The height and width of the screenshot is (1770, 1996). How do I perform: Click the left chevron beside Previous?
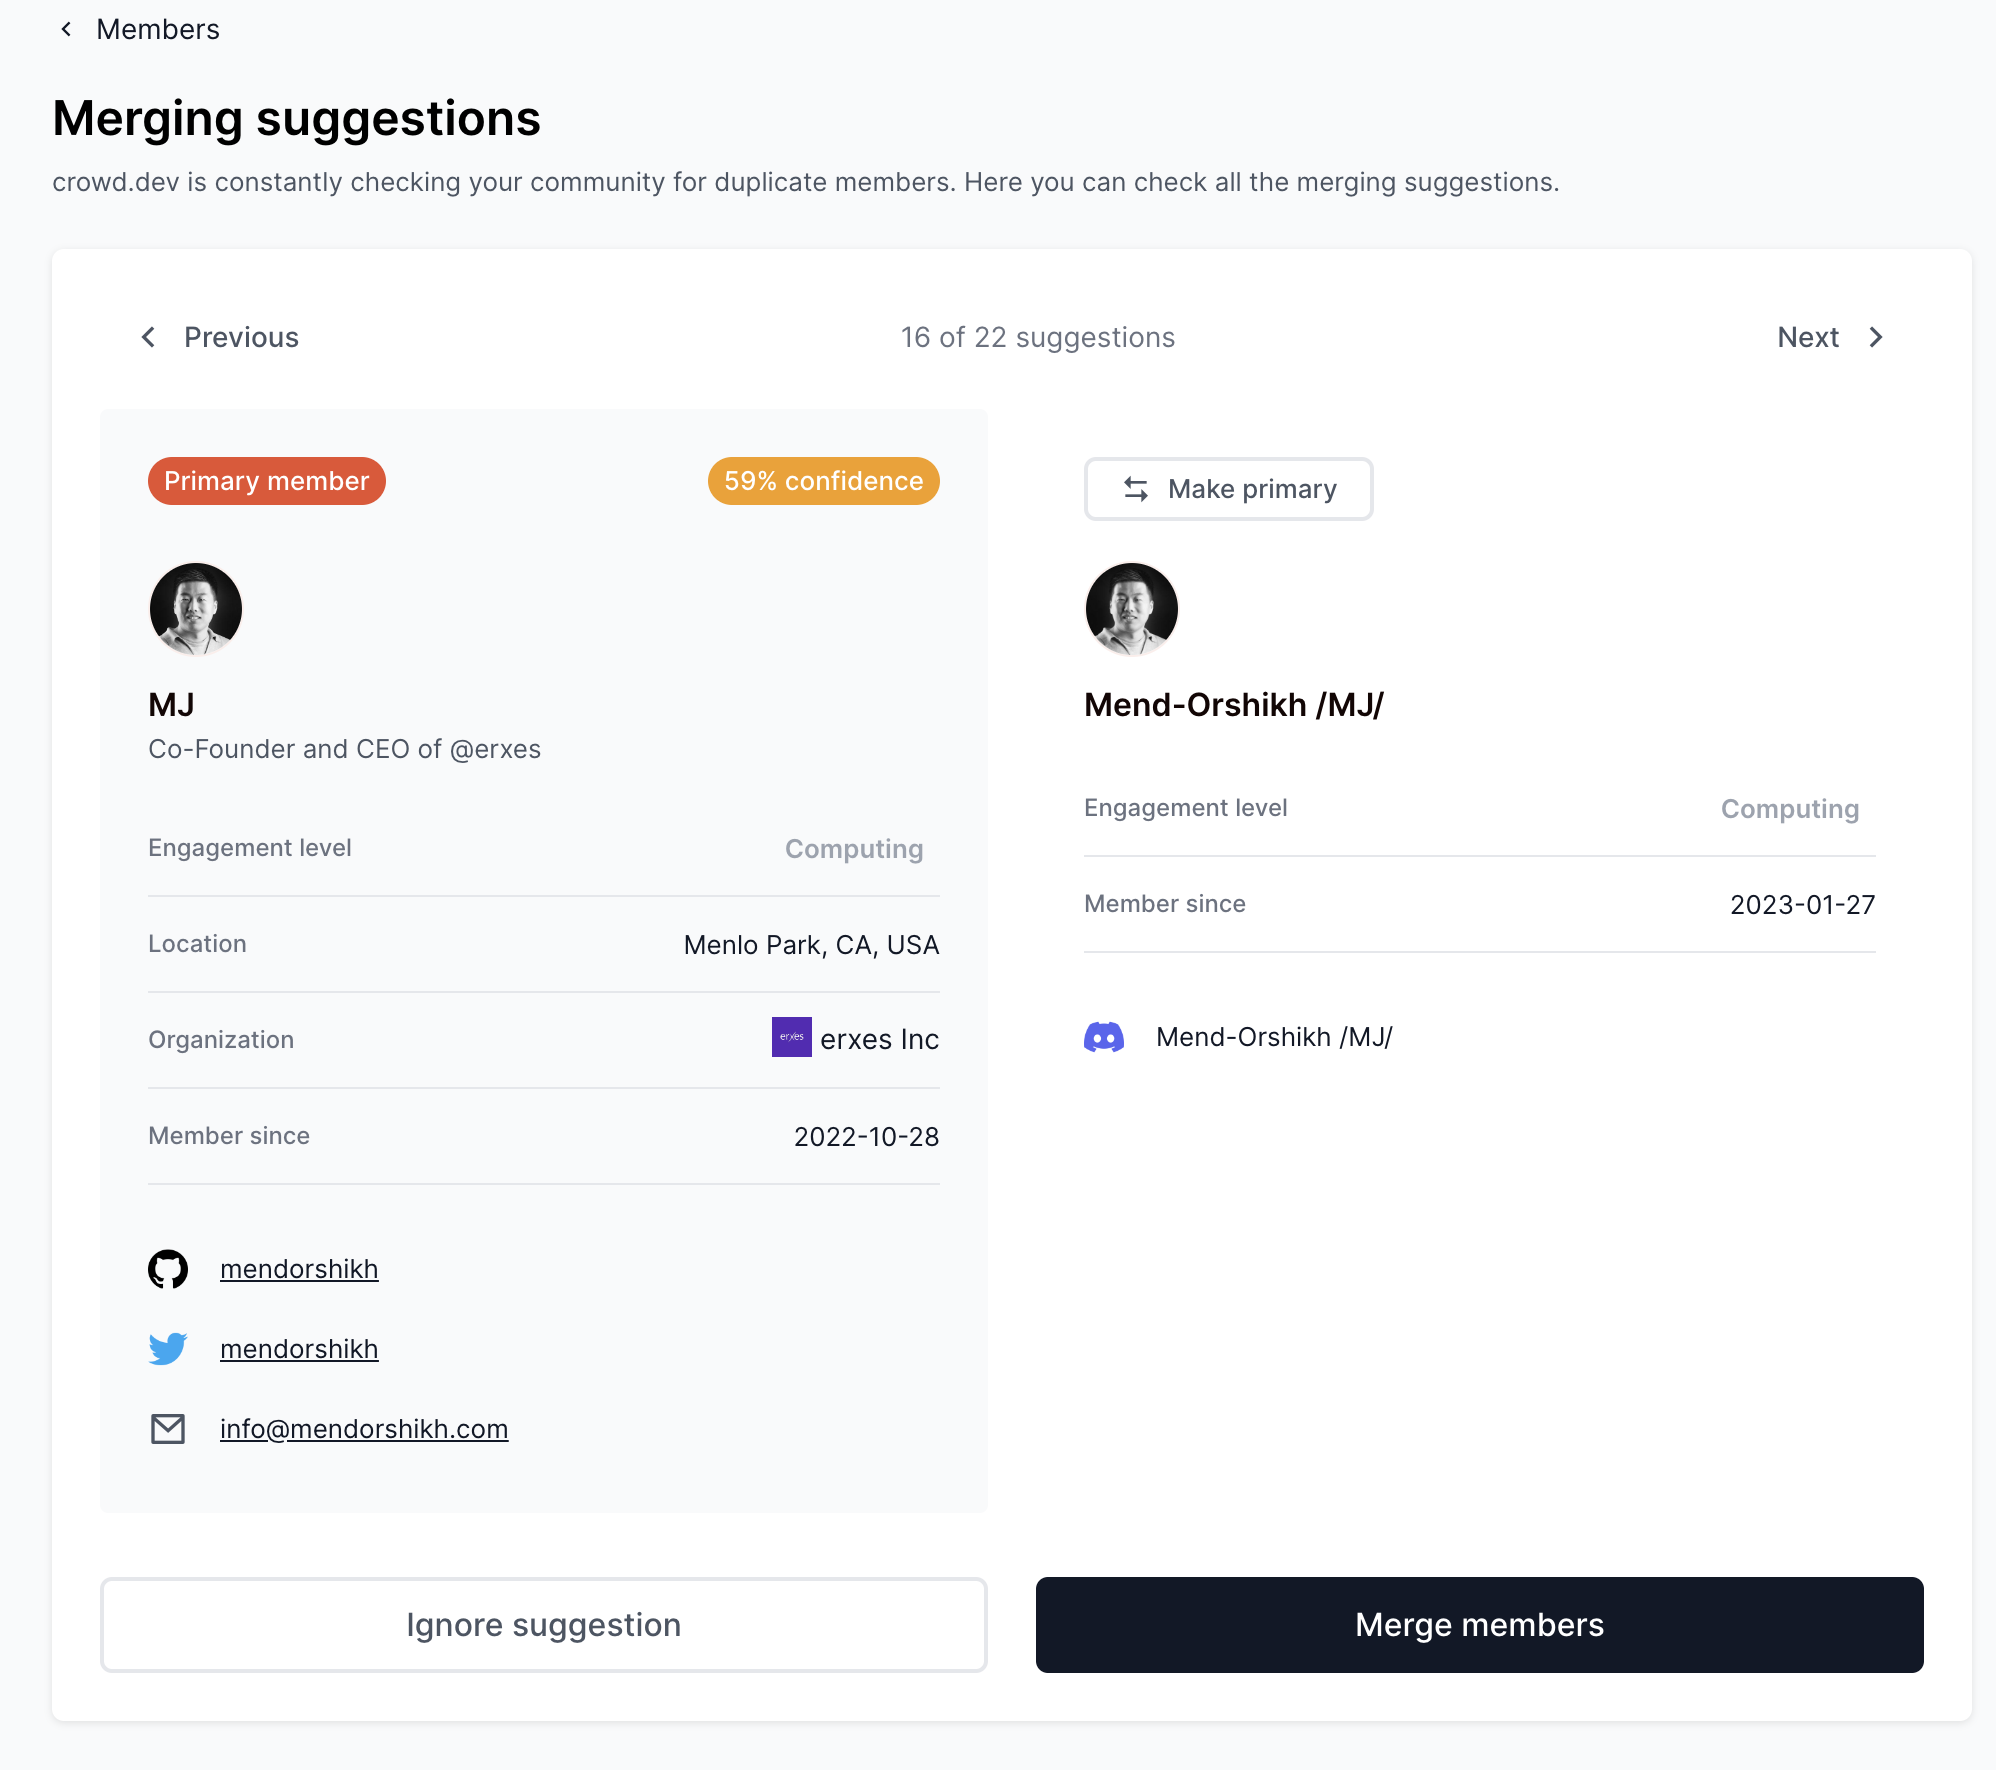[149, 337]
